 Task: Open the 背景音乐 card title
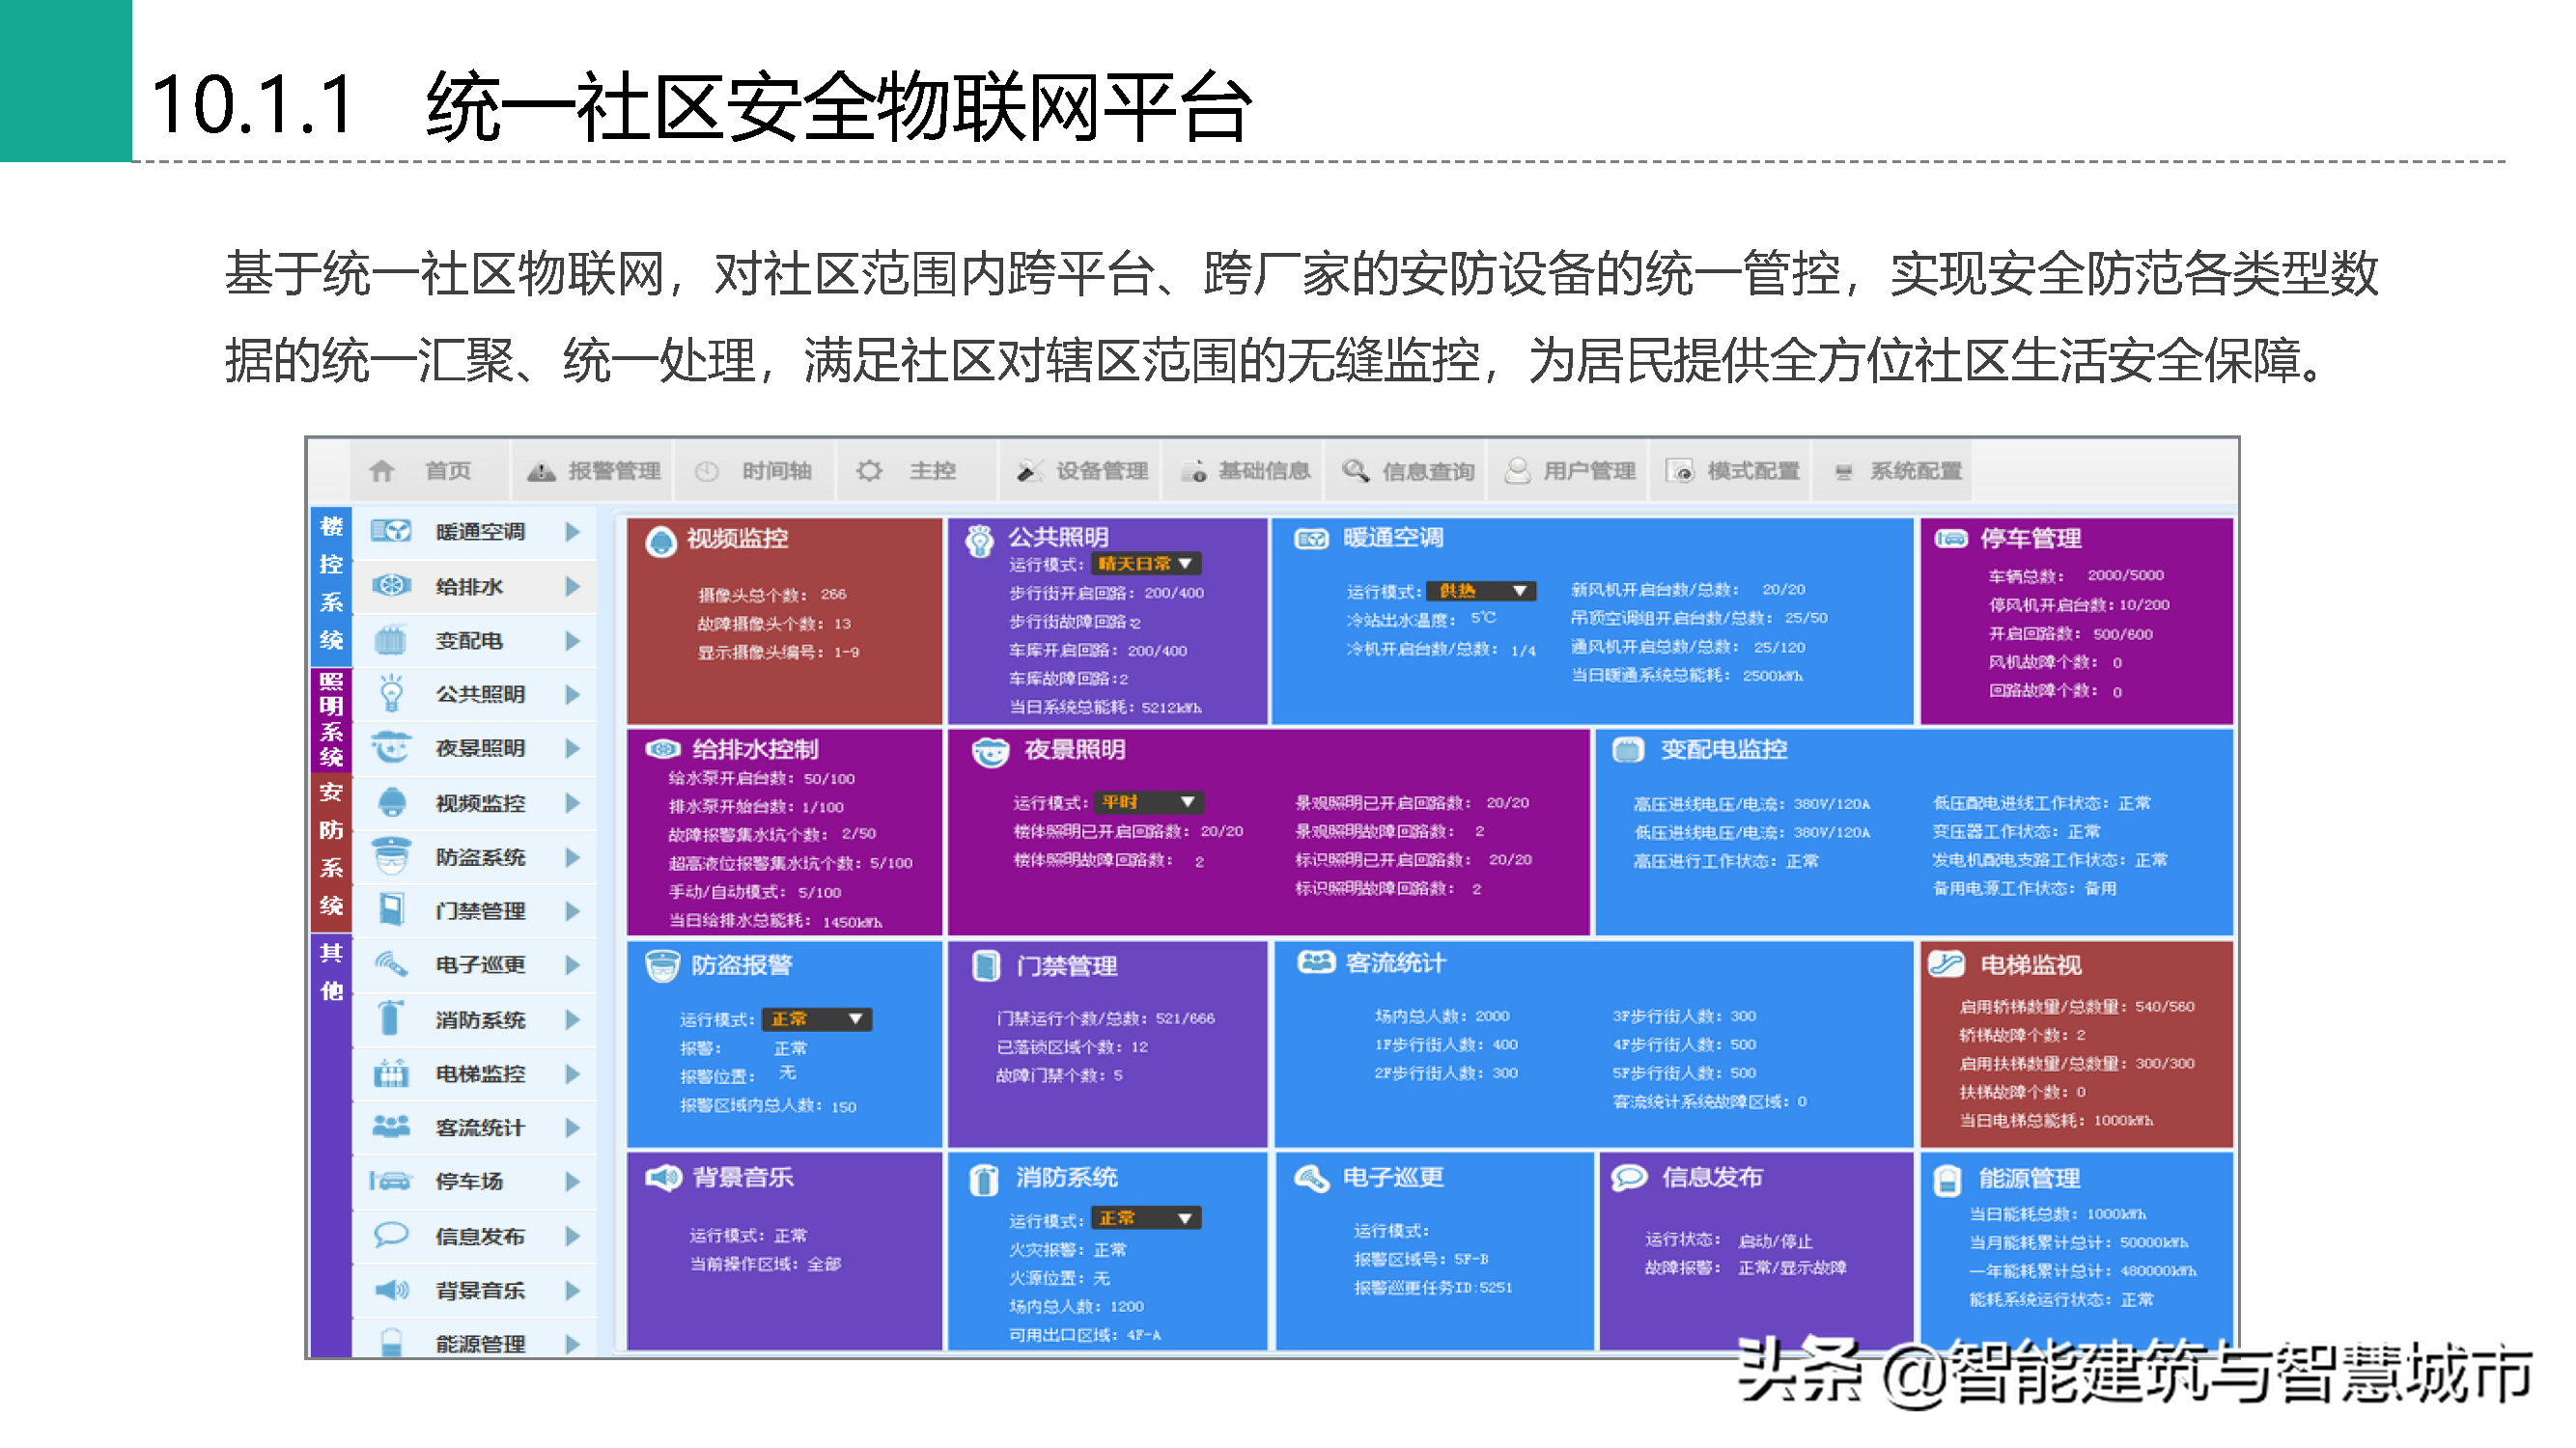click(743, 1177)
